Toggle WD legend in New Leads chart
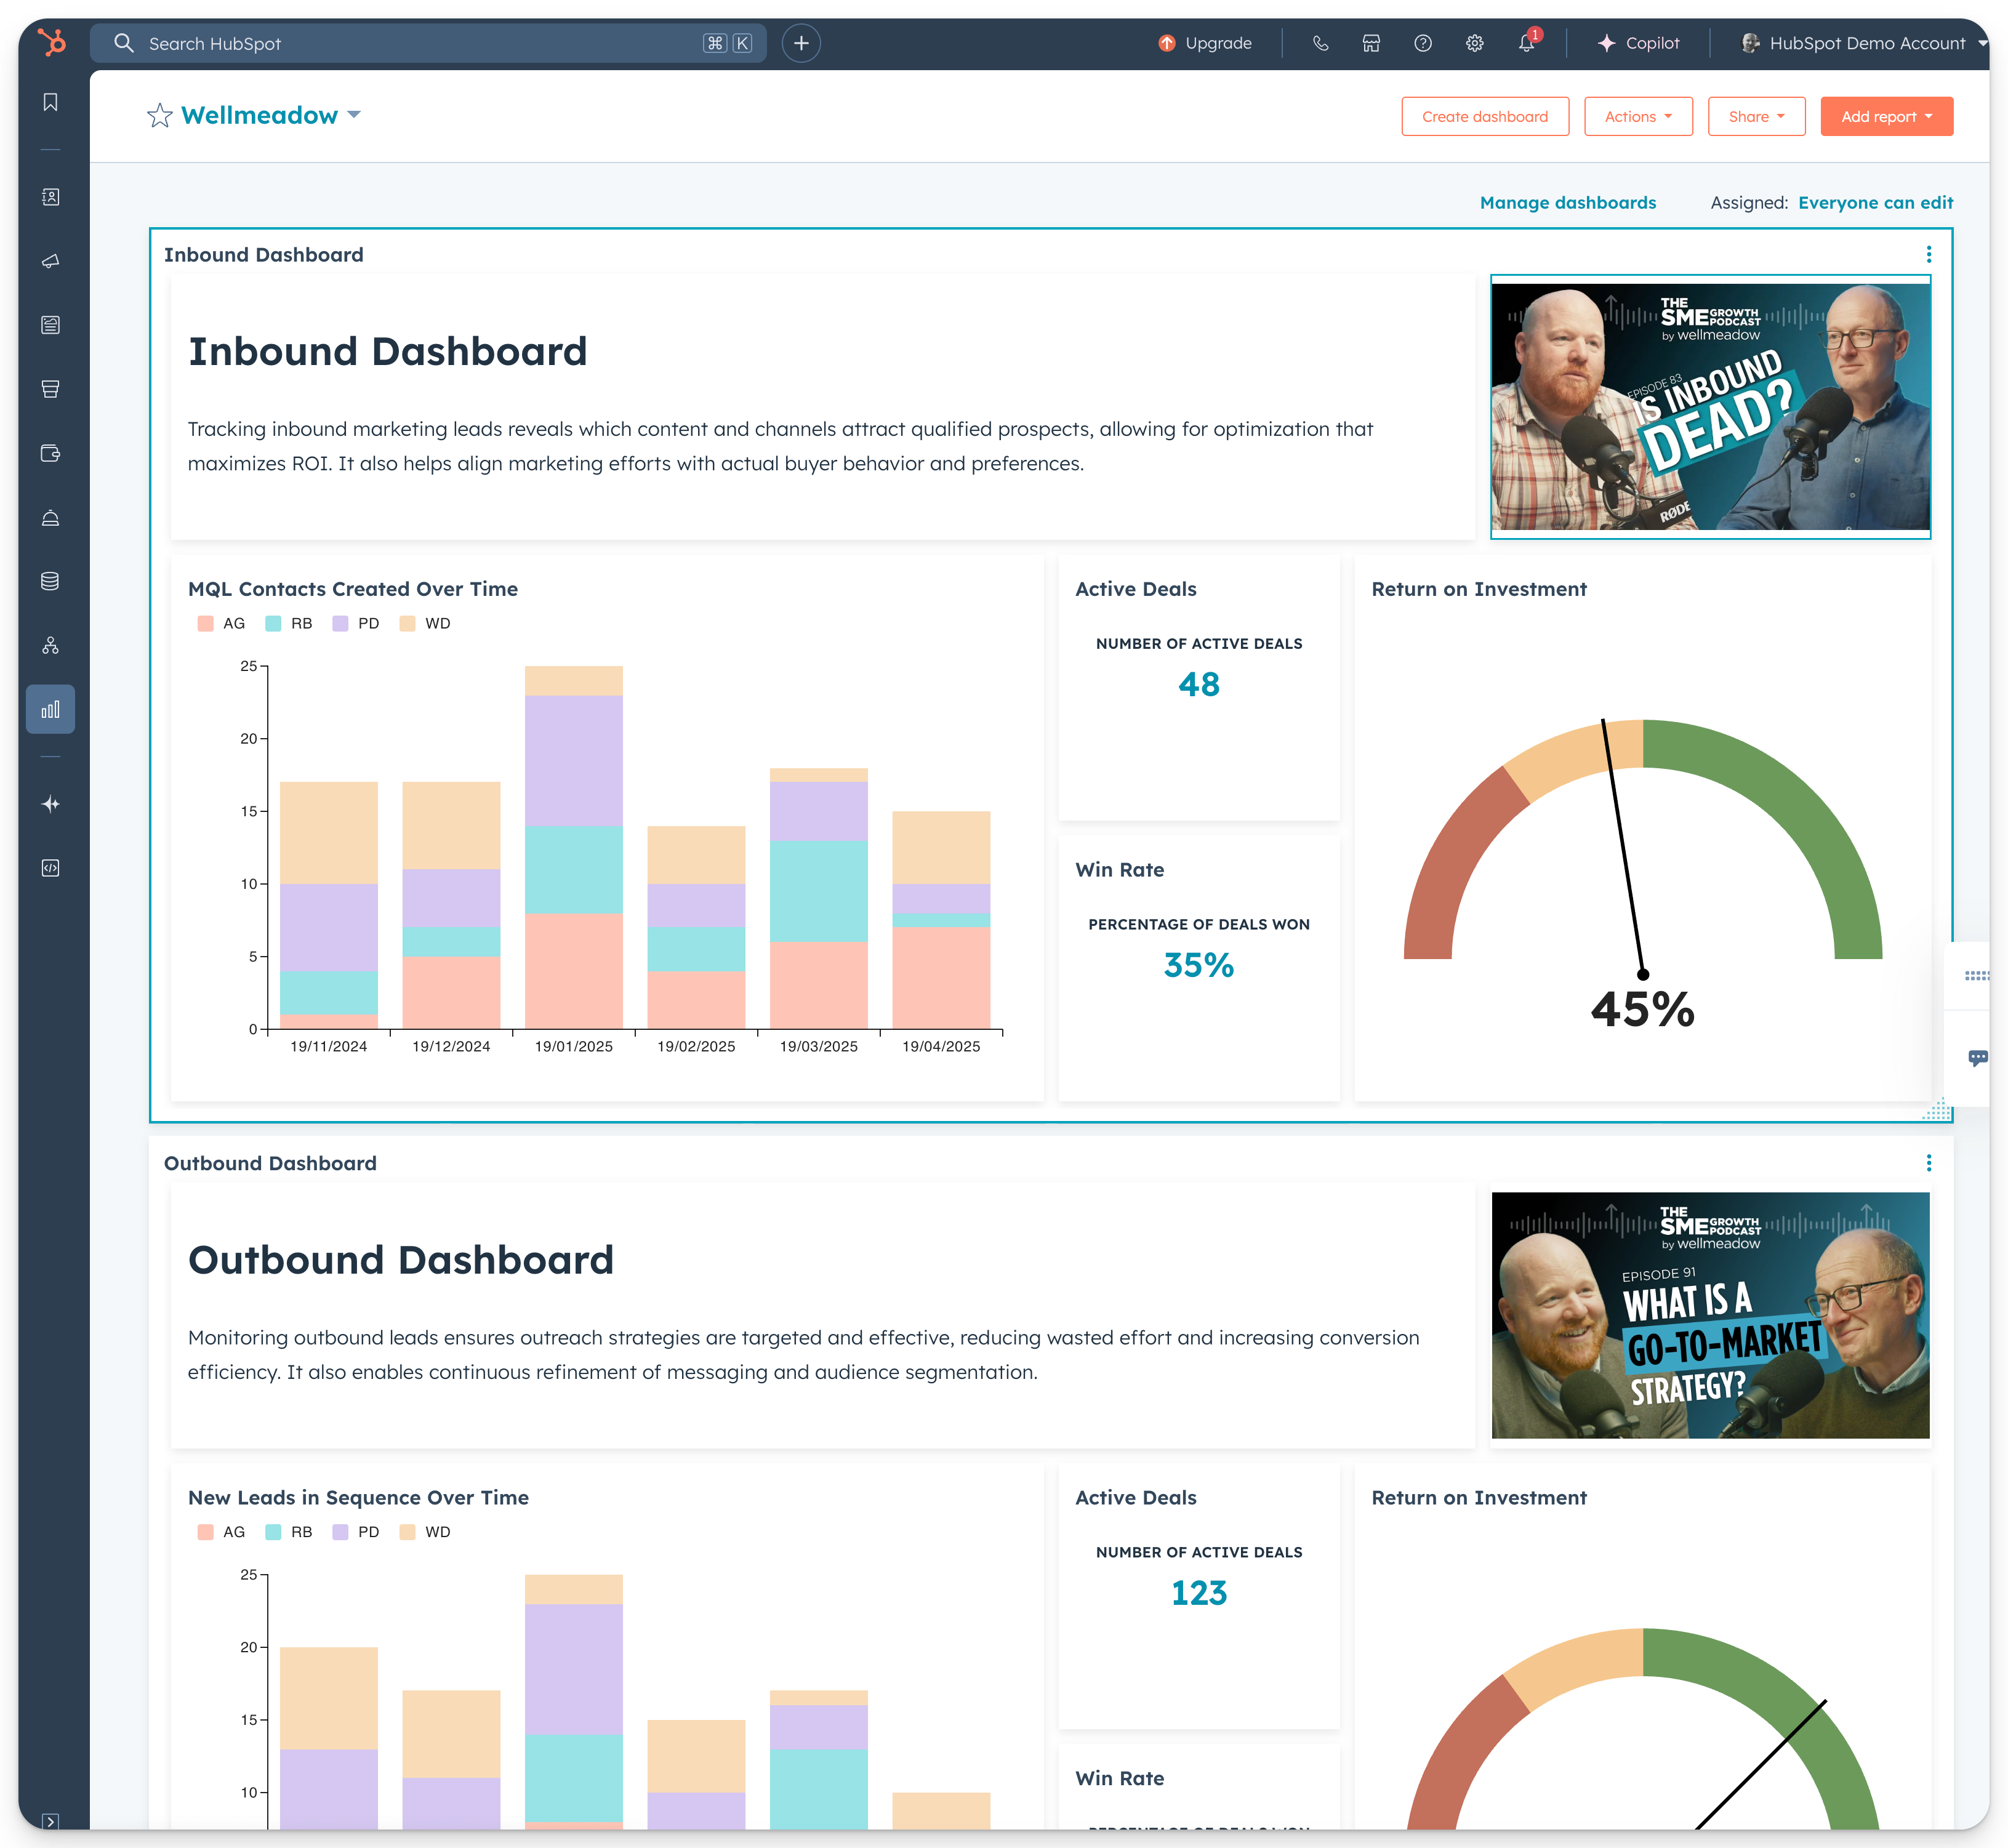 pos(425,1532)
